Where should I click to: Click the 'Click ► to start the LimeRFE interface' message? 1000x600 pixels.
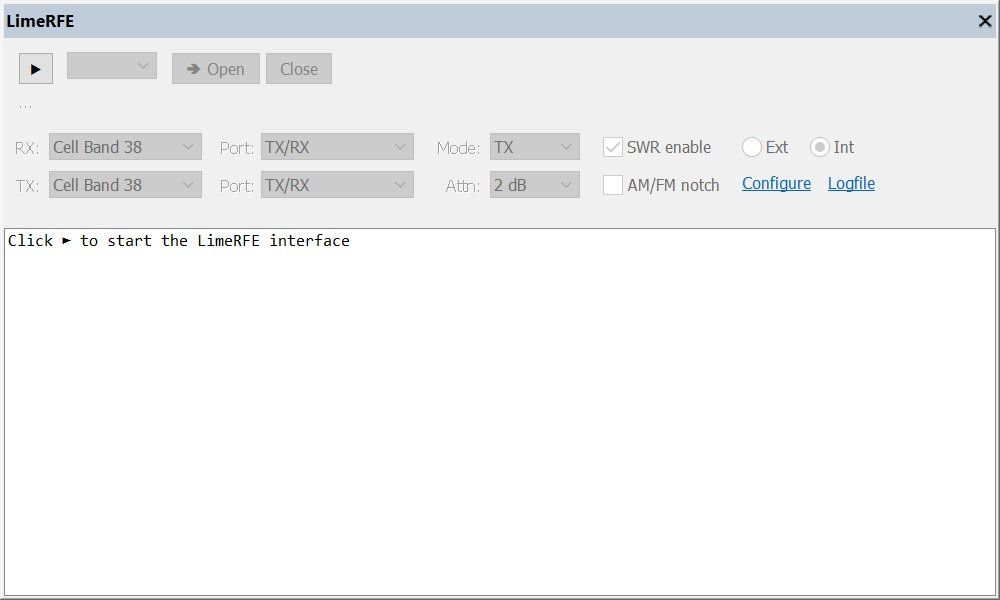click(x=179, y=240)
